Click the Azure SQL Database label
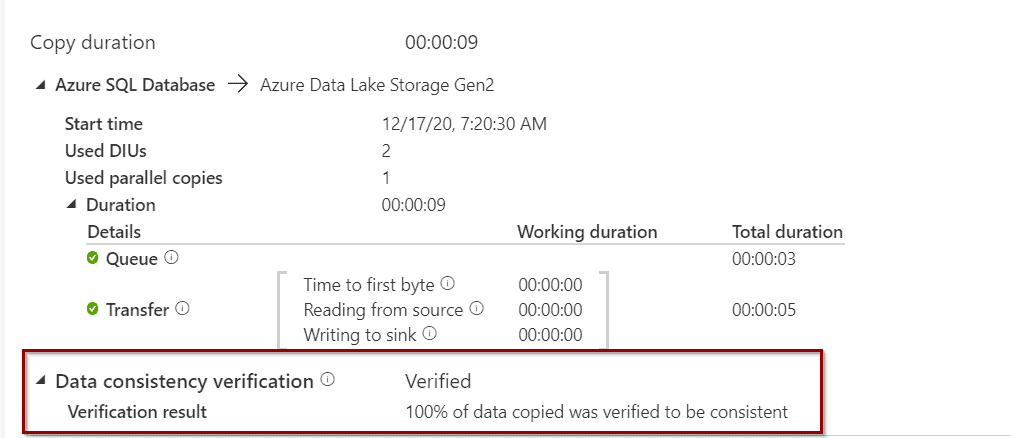Screen dimensions: 1011x438 [135, 85]
